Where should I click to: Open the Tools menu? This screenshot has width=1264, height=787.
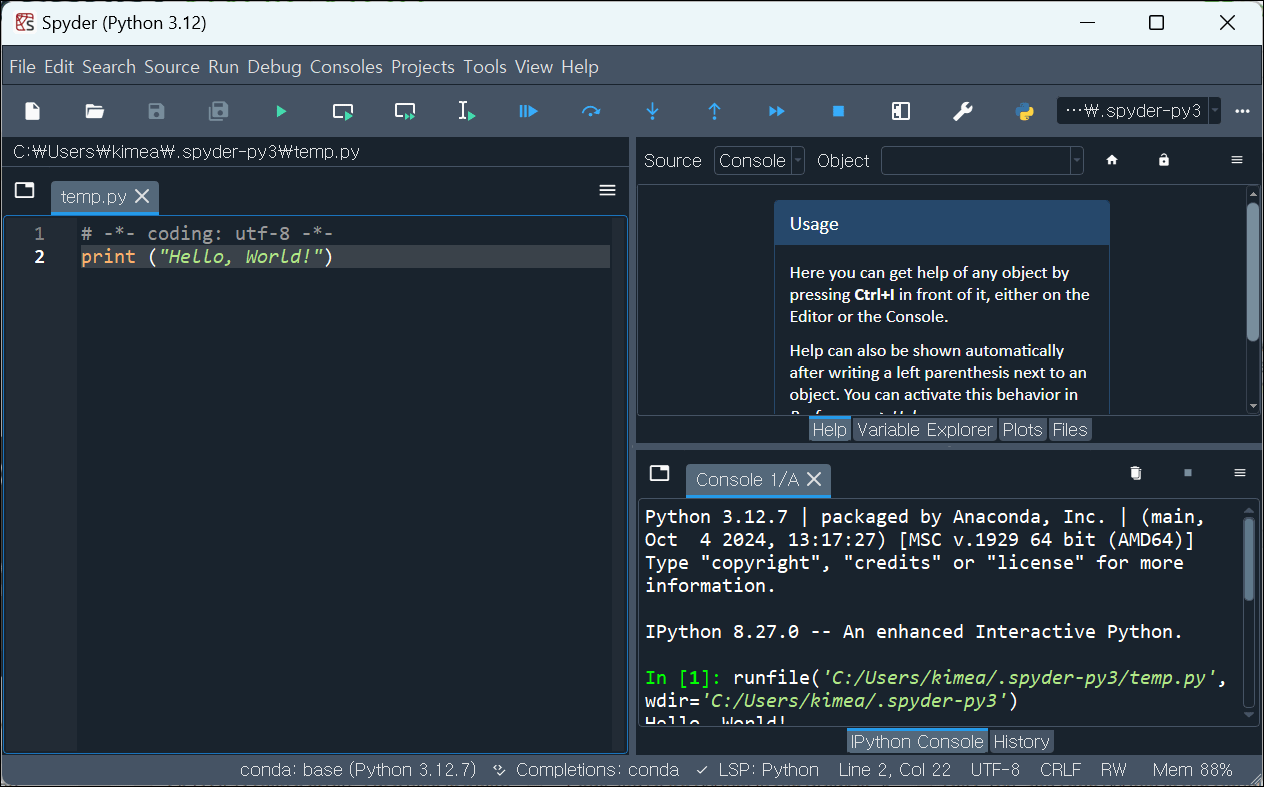485,67
